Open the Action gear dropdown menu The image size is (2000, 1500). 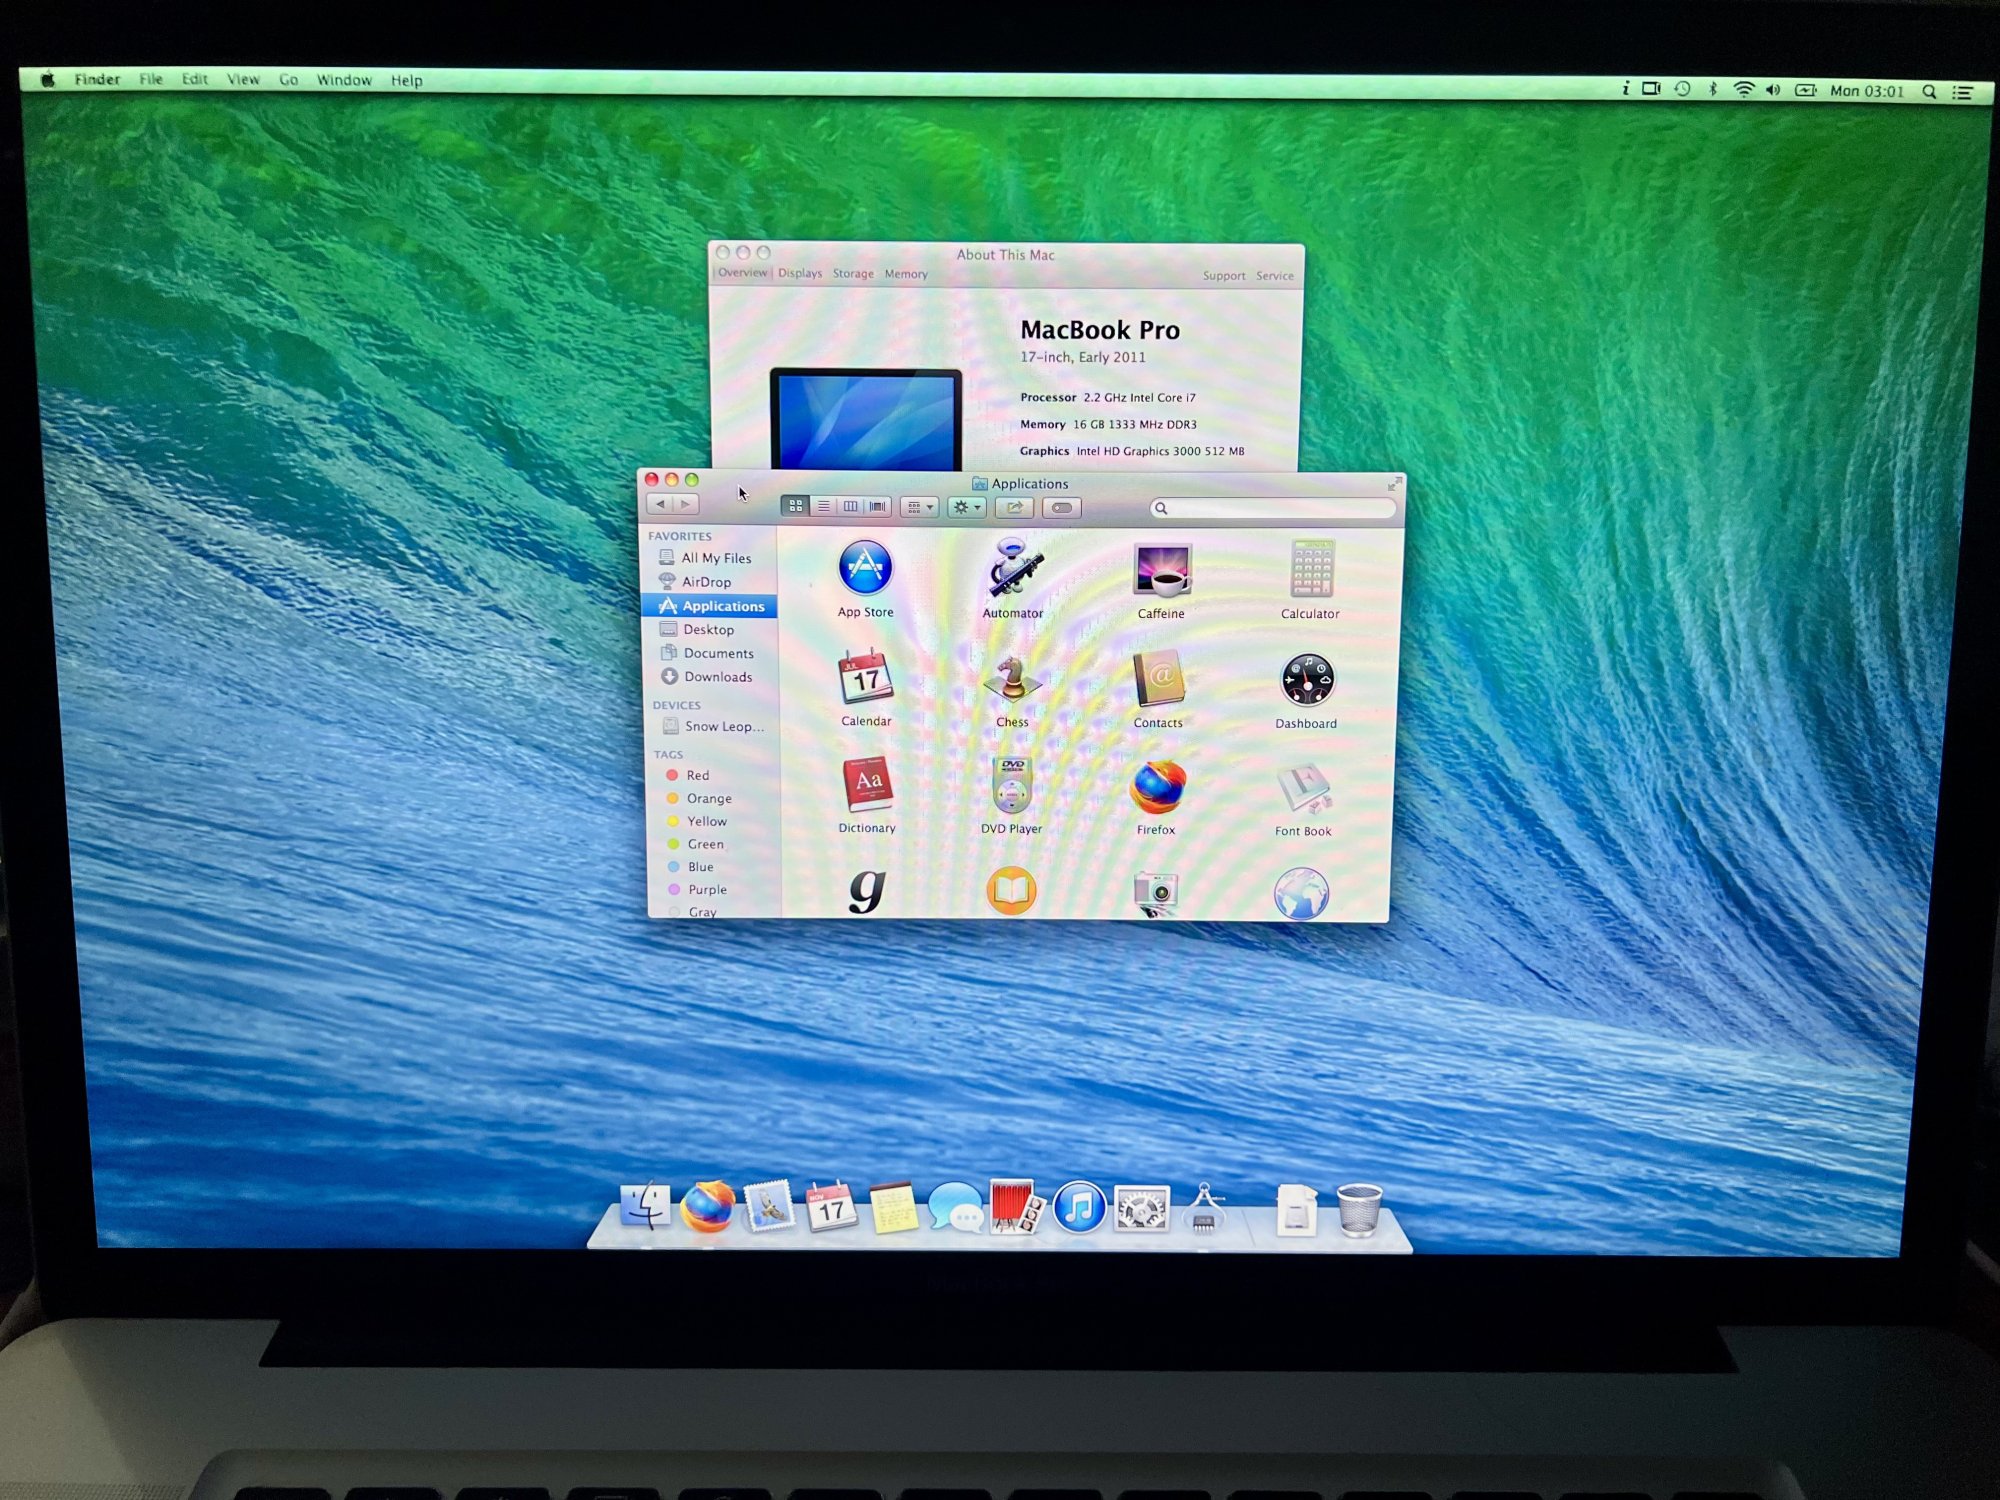[966, 508]
